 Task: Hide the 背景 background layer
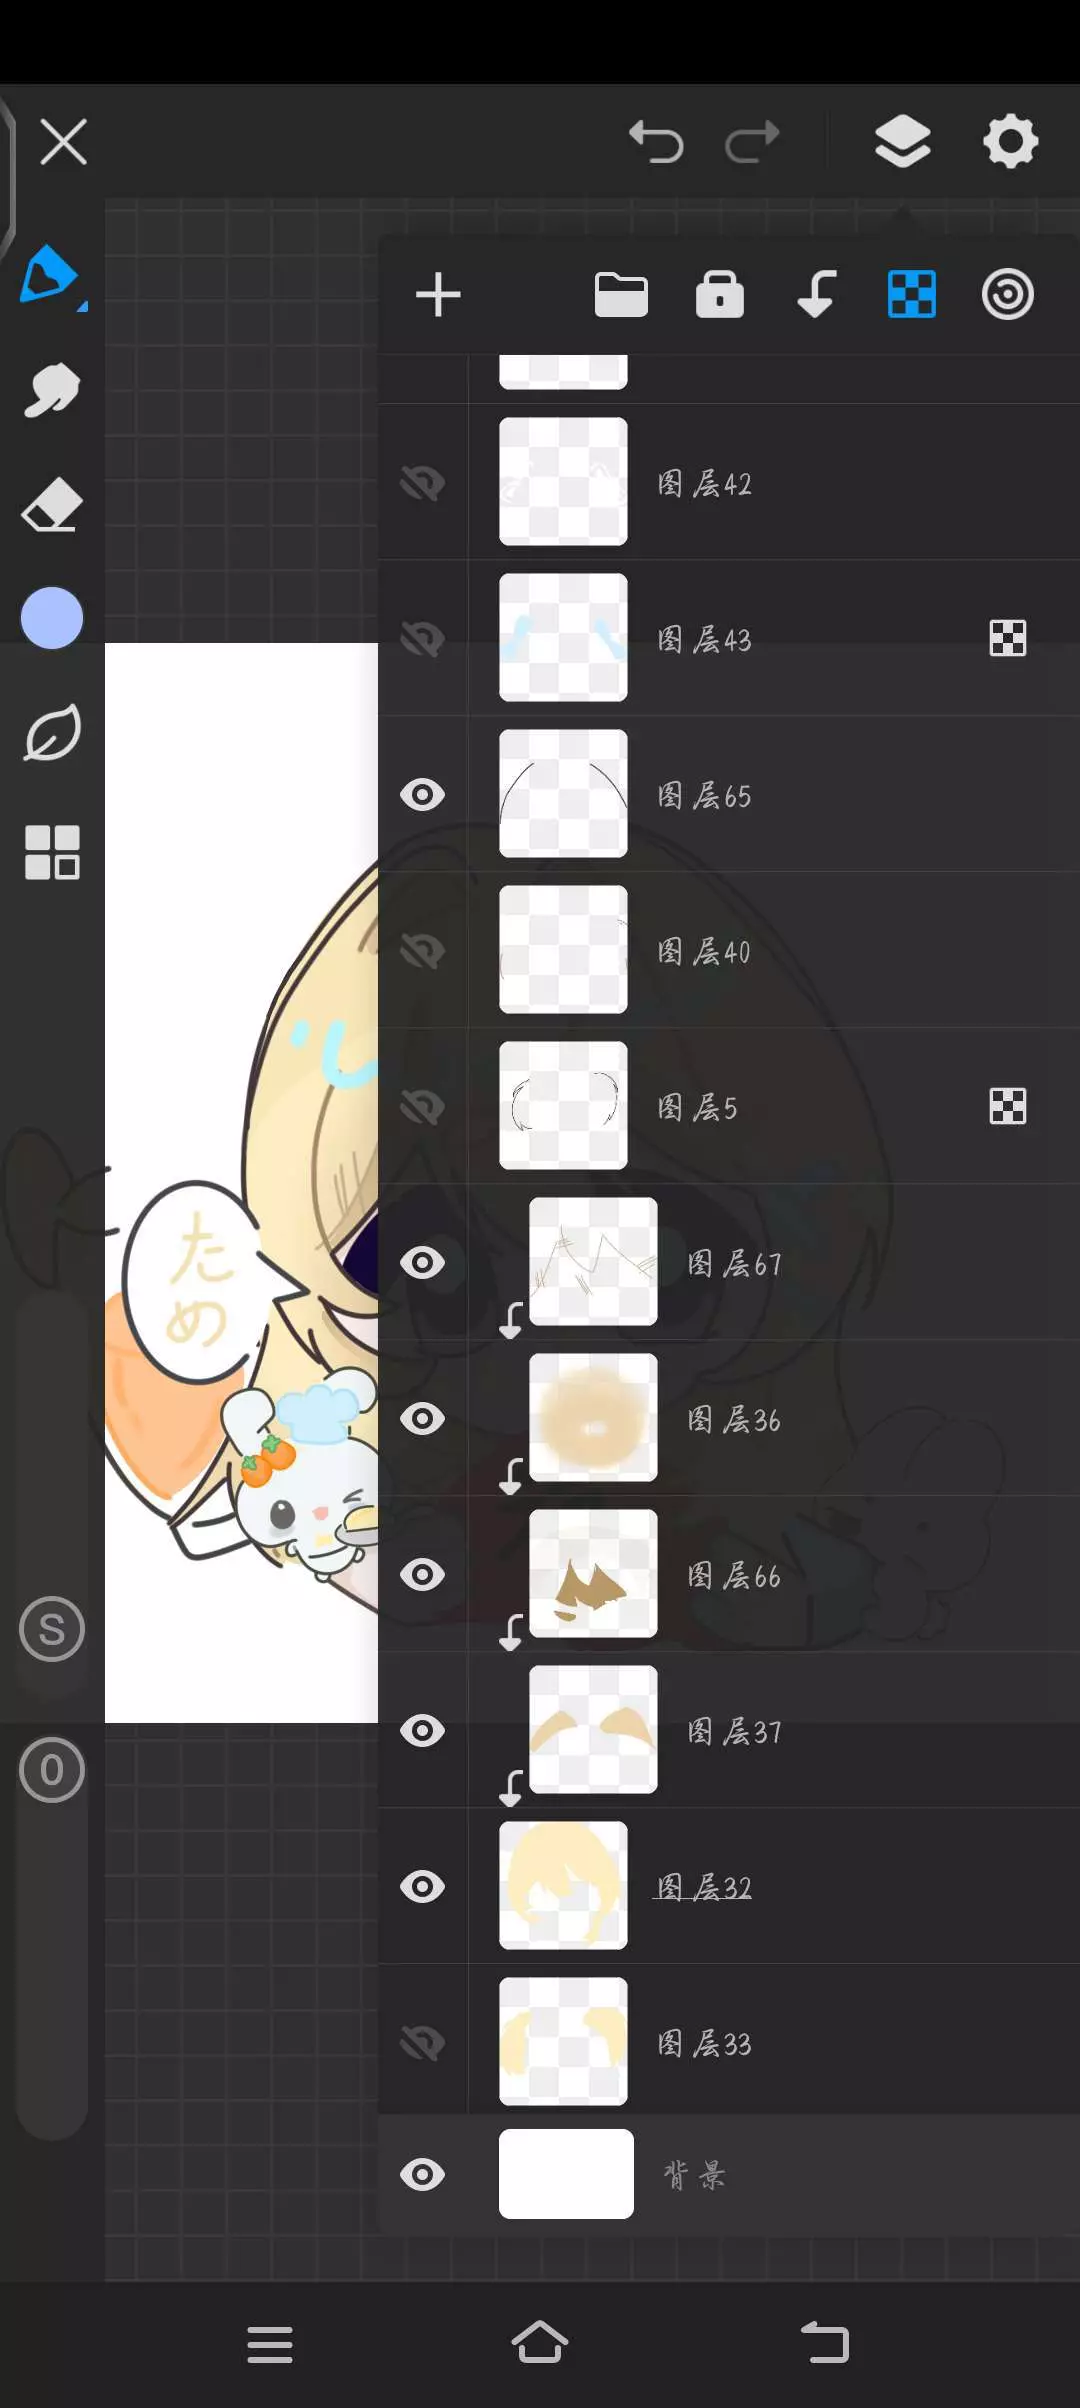[422, 2175]
